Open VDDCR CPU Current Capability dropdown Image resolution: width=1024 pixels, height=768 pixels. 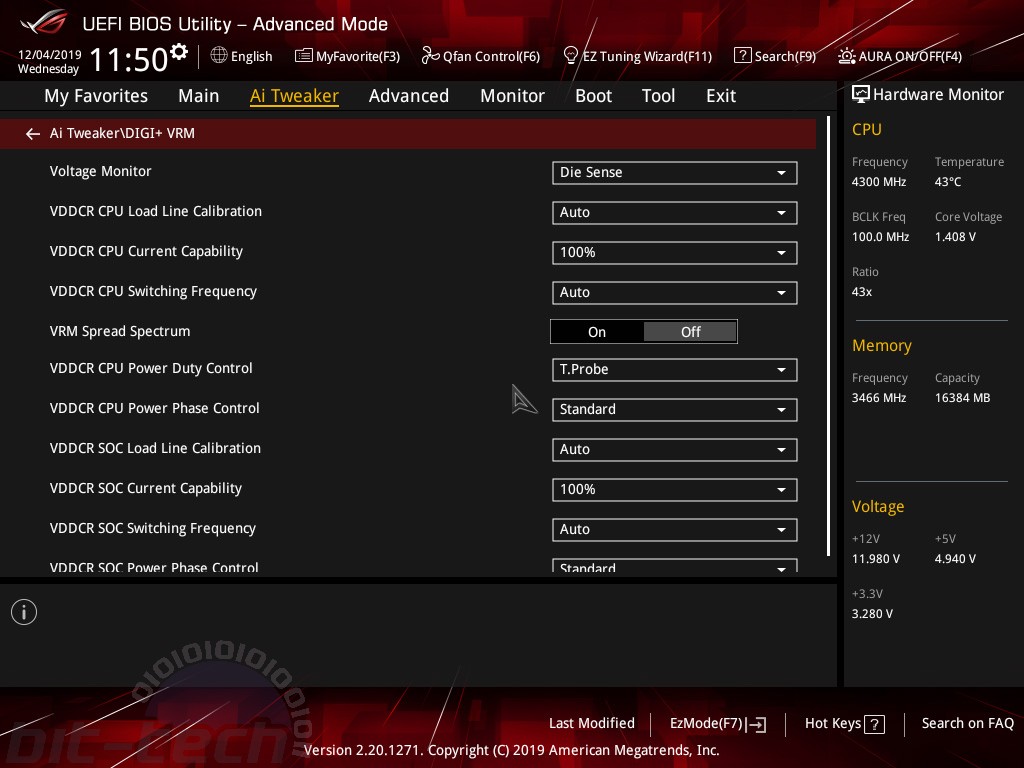675,253
